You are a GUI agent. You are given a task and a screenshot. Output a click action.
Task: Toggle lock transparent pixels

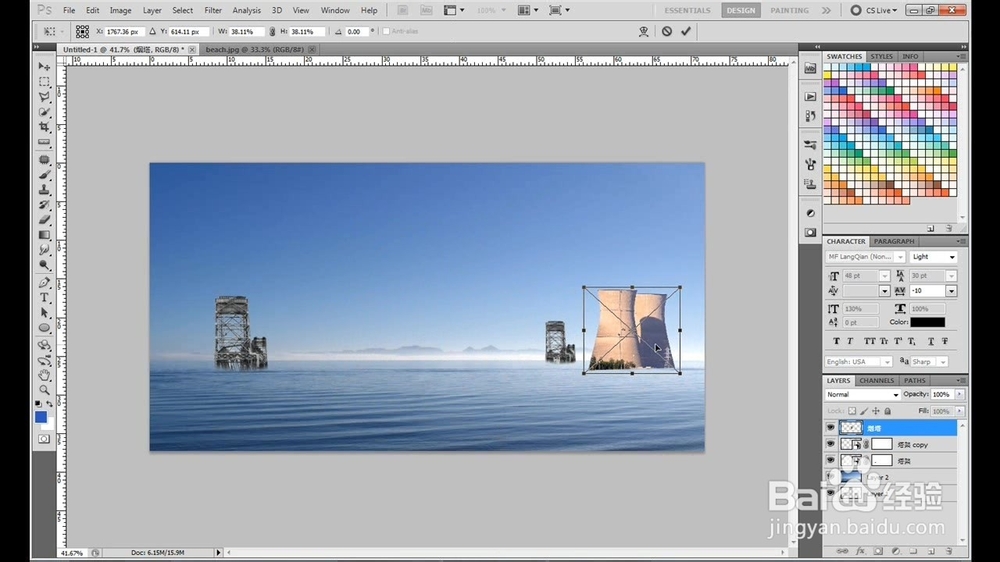click(852, 411)
